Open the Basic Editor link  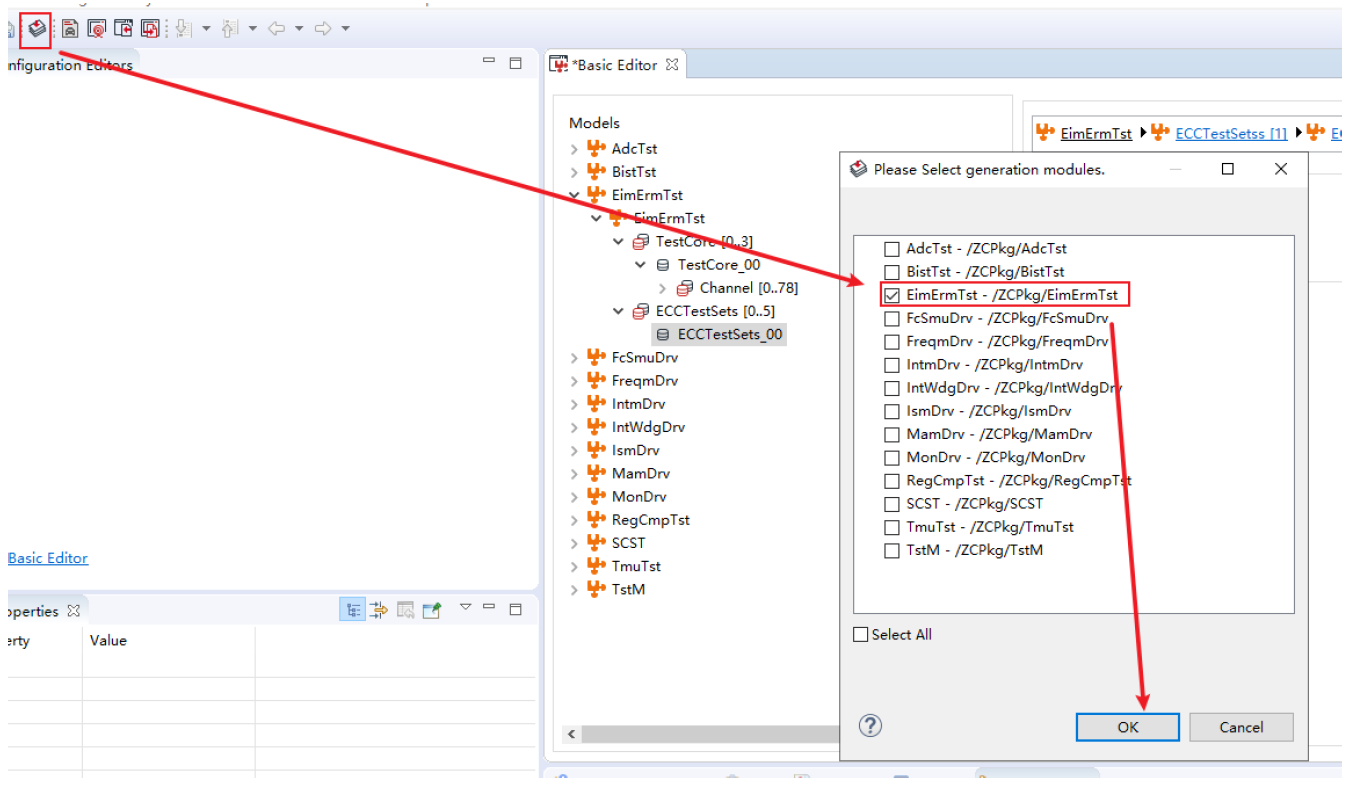(48, 558)
